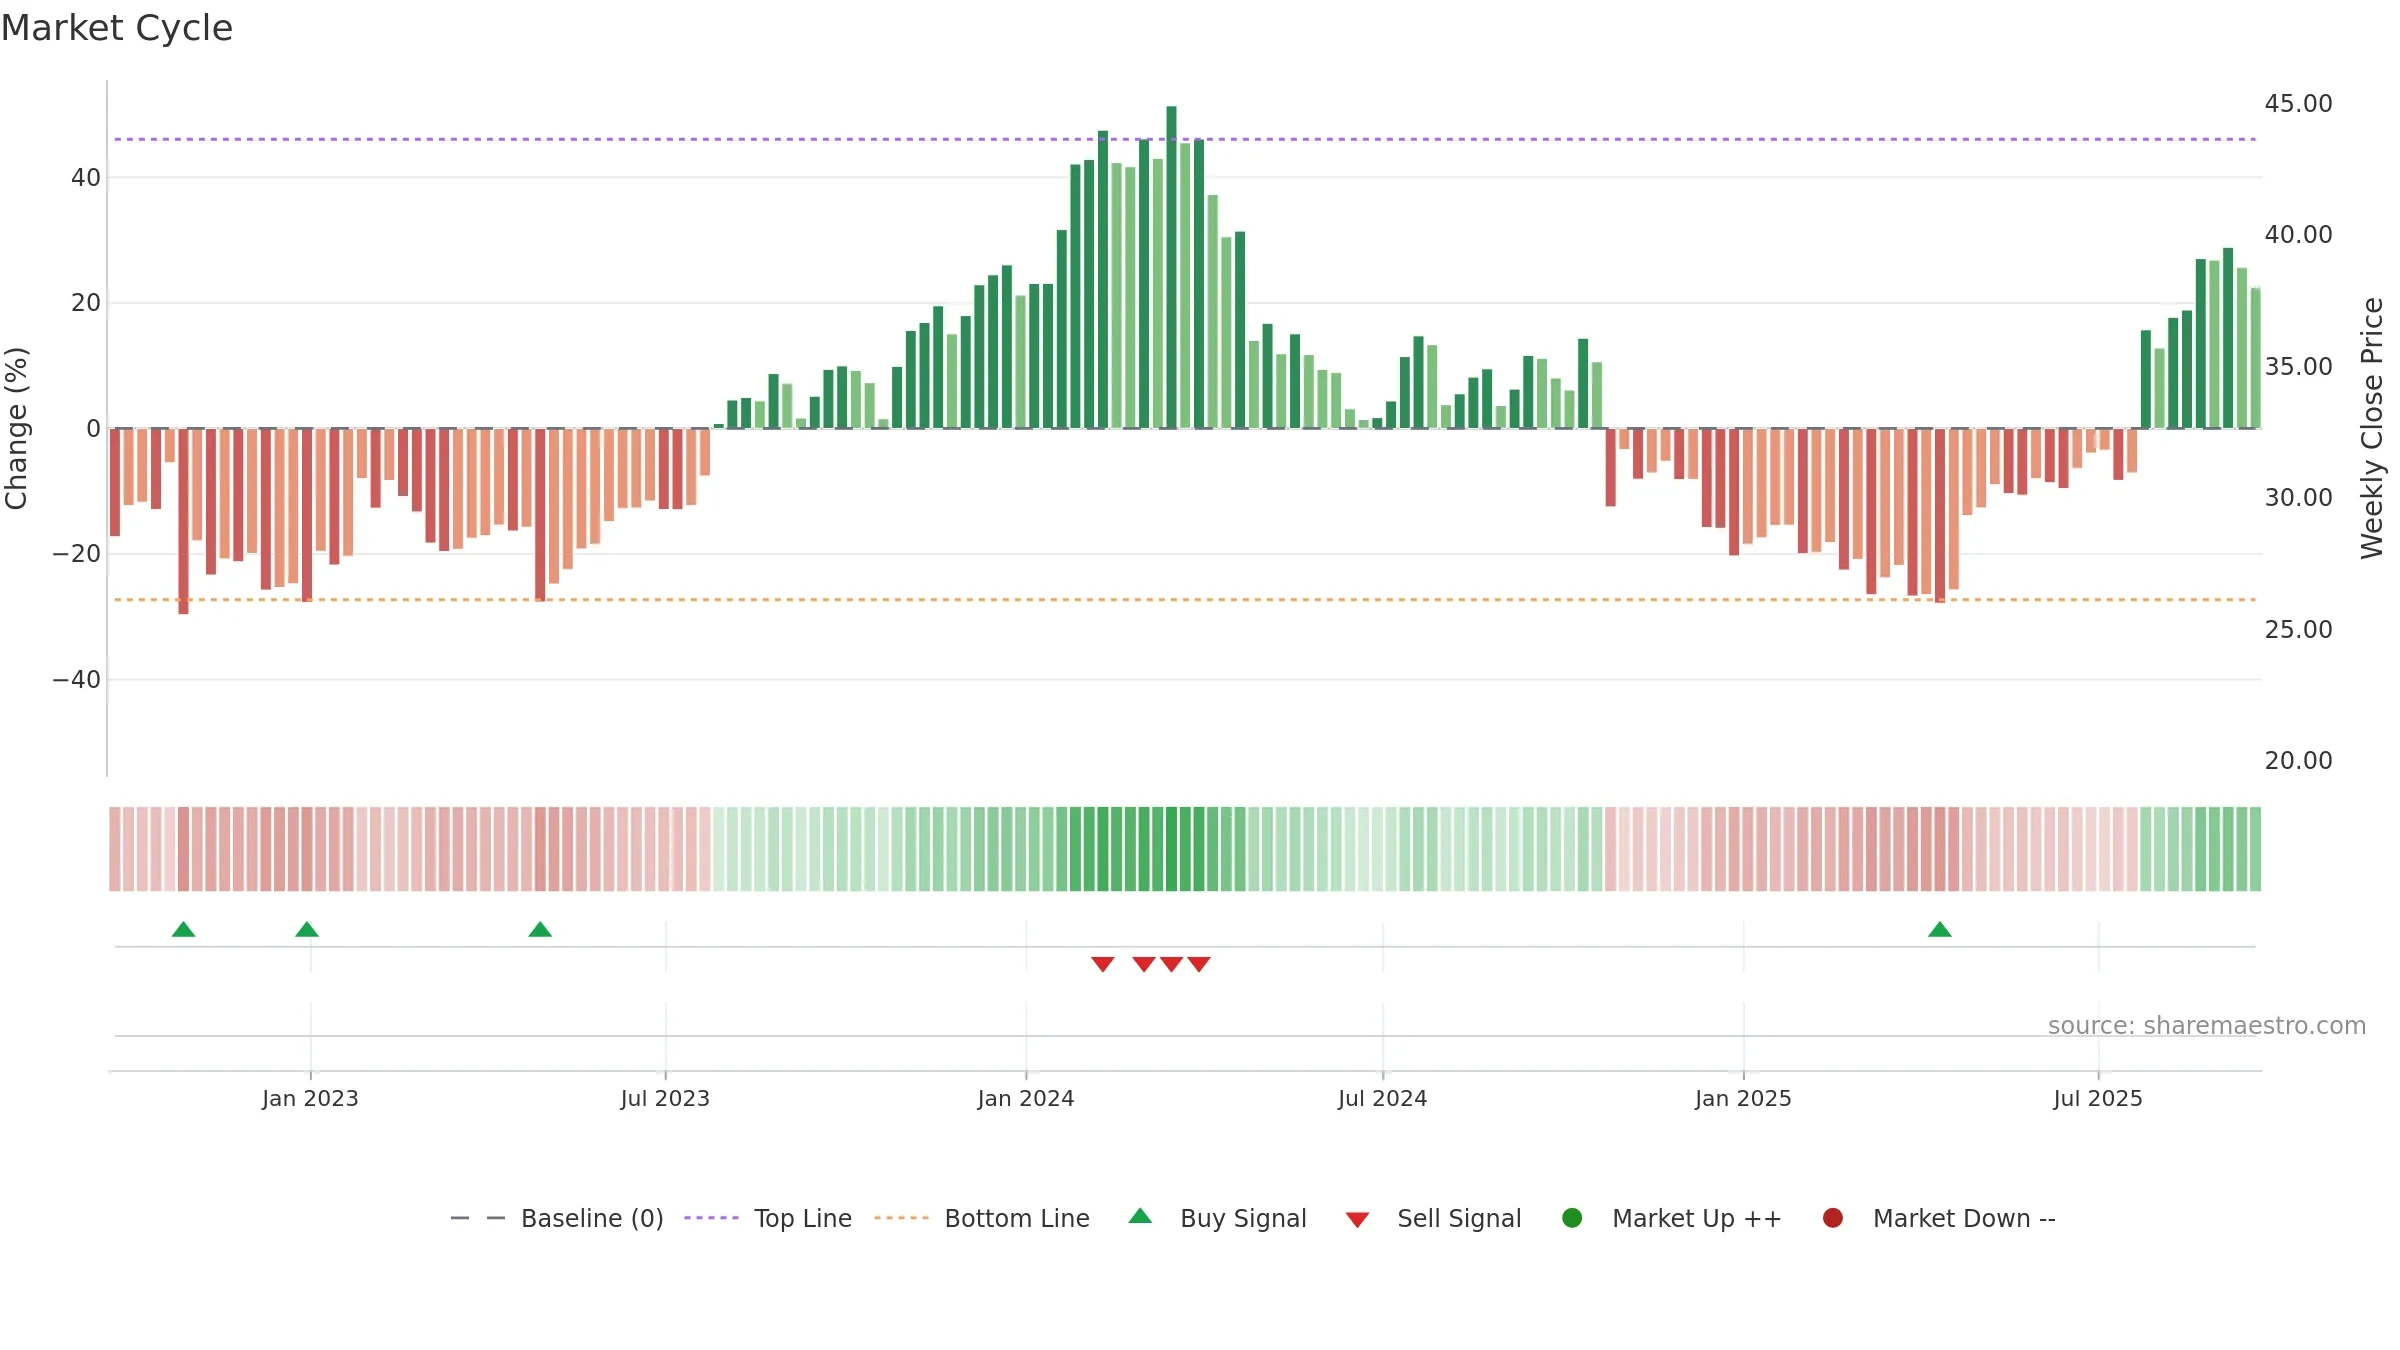
Task: Select the fourth red sell signal triangle
Action: 1199,964
